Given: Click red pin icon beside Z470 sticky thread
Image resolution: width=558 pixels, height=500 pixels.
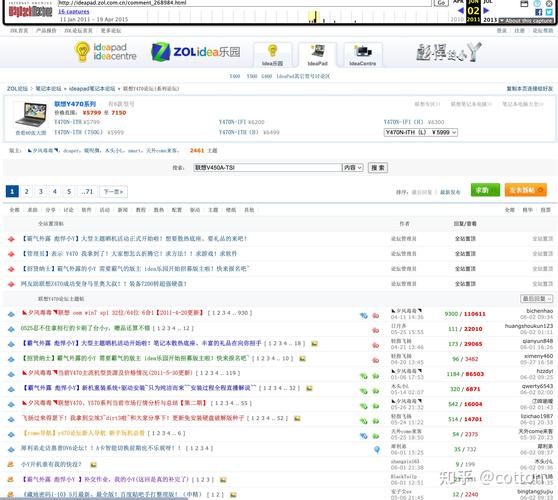Looking at the screenshot, I should coord(11,284).
